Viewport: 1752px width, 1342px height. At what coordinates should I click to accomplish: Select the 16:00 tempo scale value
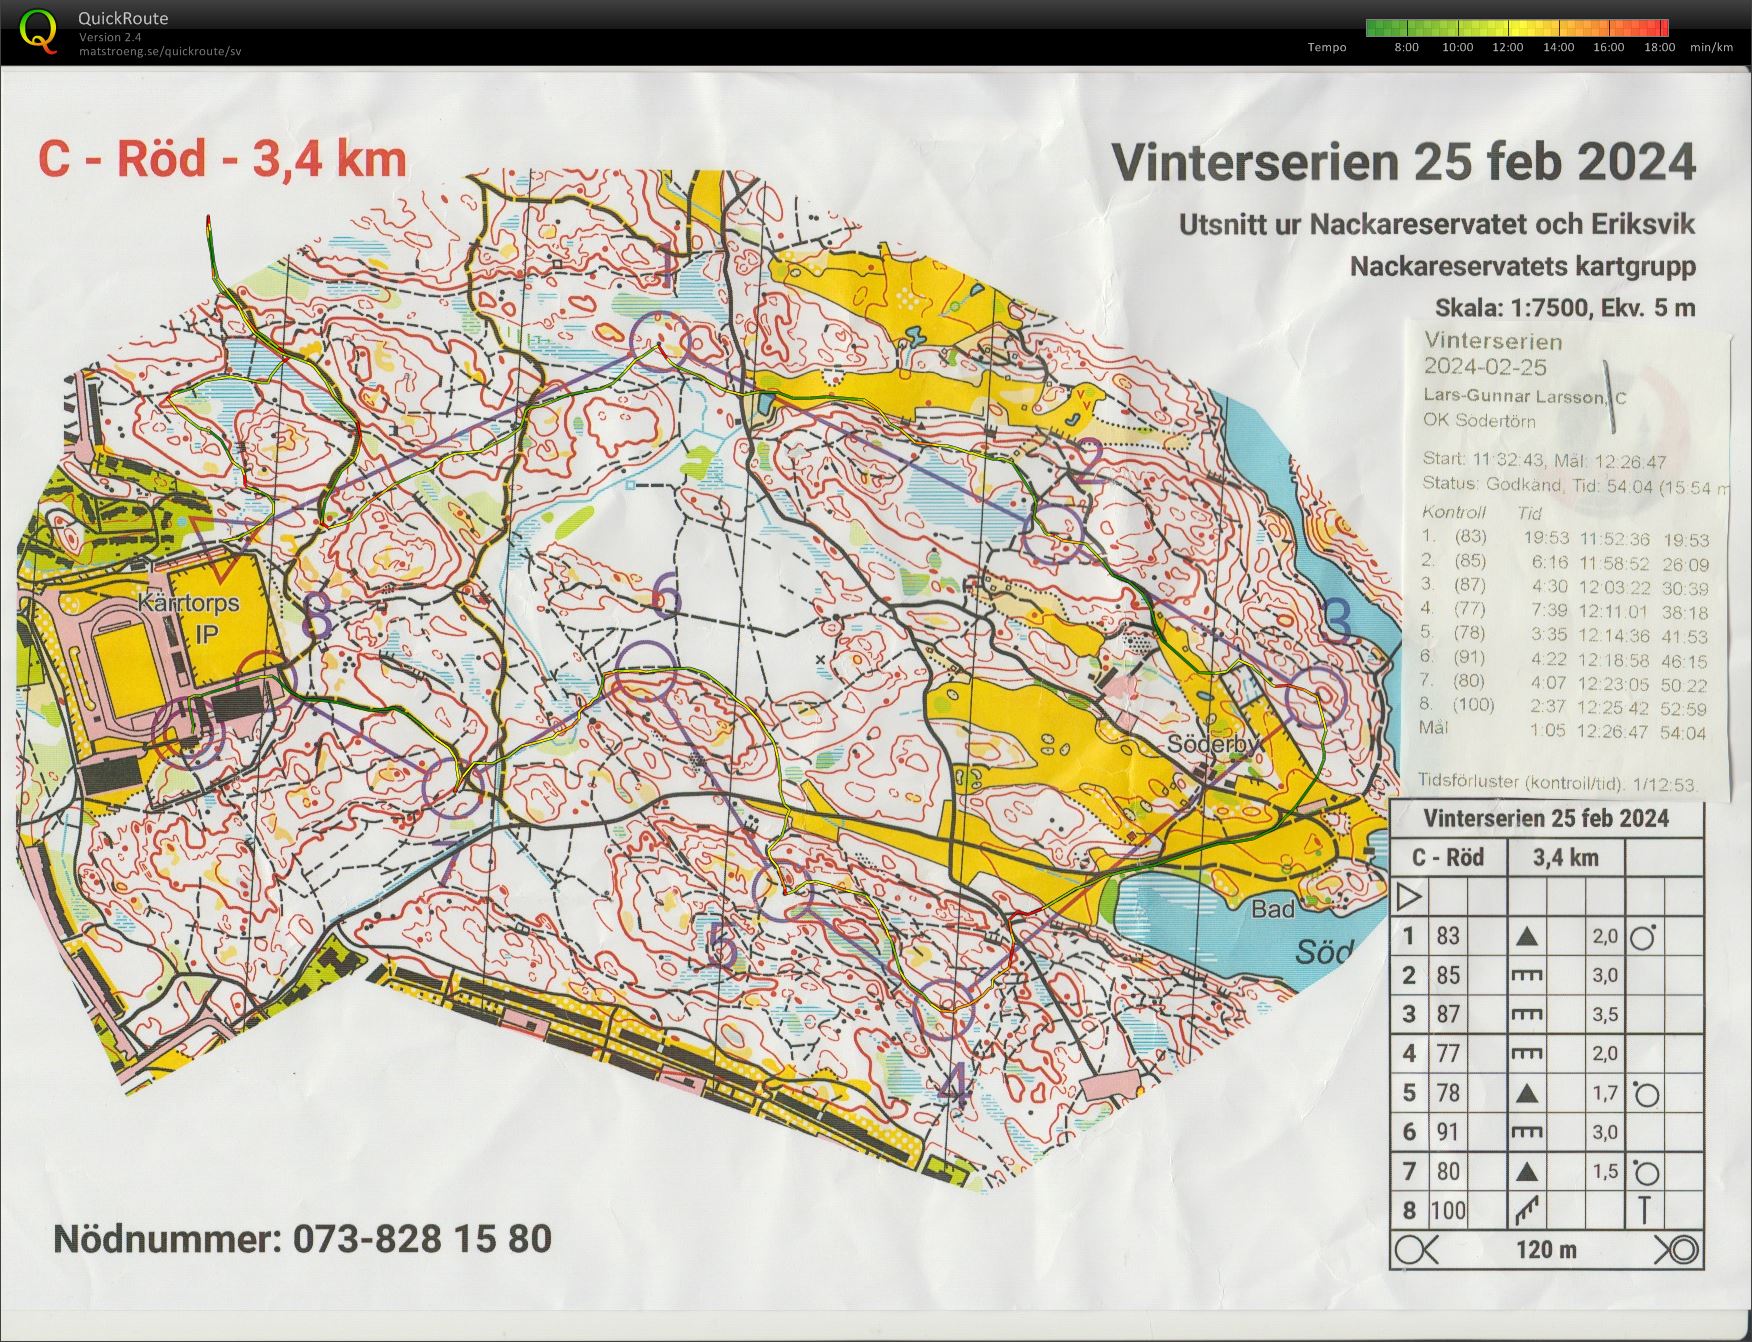pos(1608,47)
